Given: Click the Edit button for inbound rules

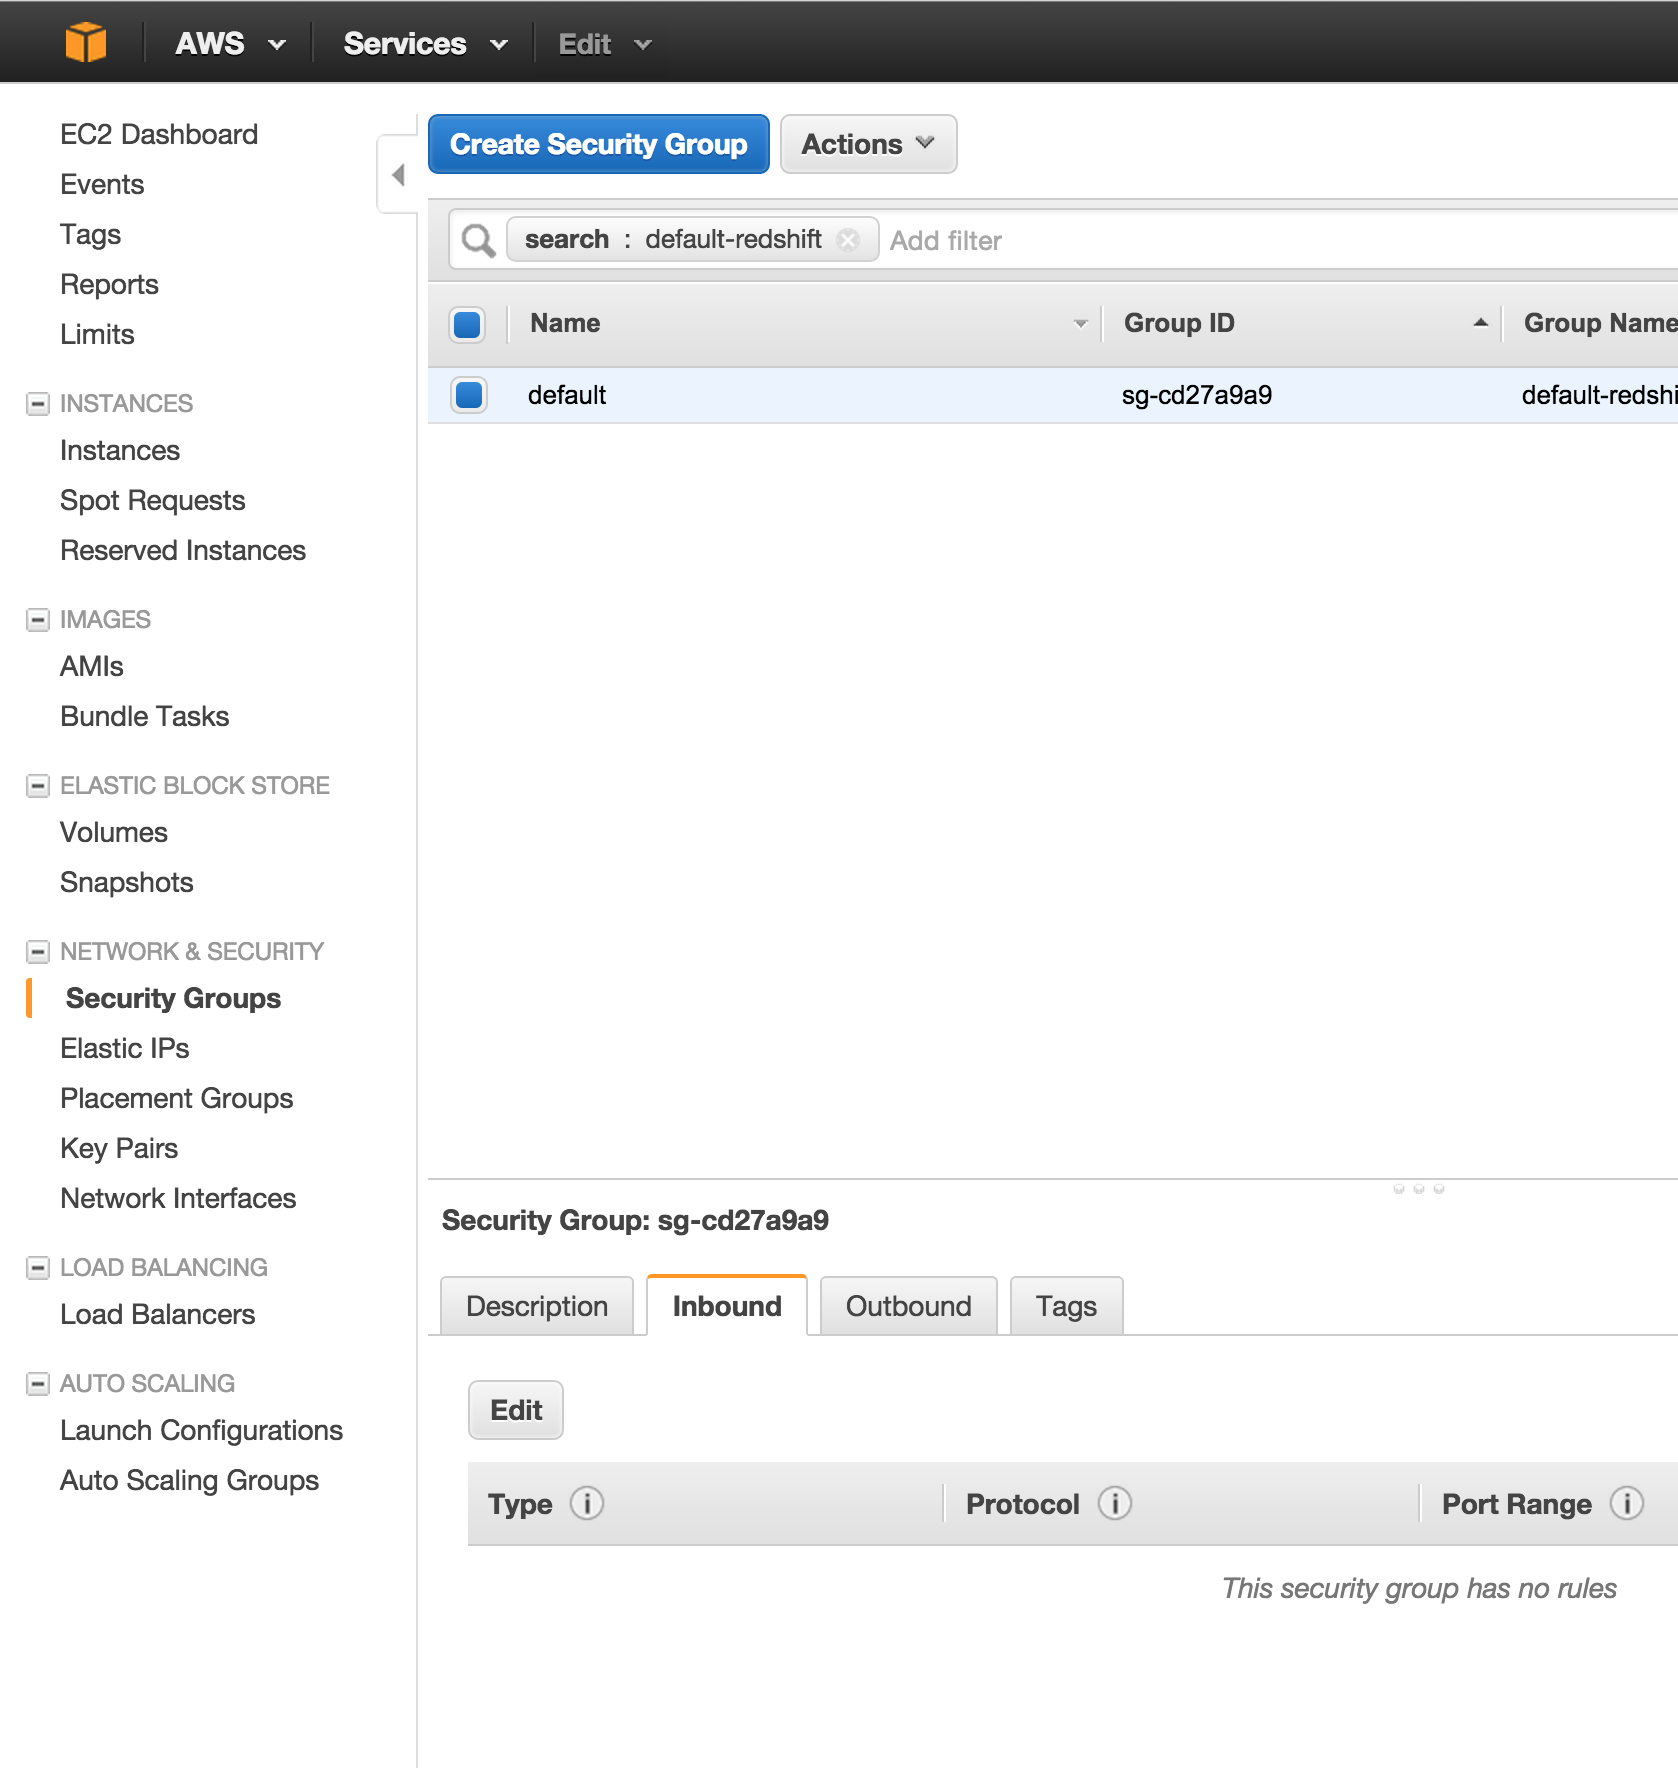Looking at the screenshot, I should [516, 1410].
